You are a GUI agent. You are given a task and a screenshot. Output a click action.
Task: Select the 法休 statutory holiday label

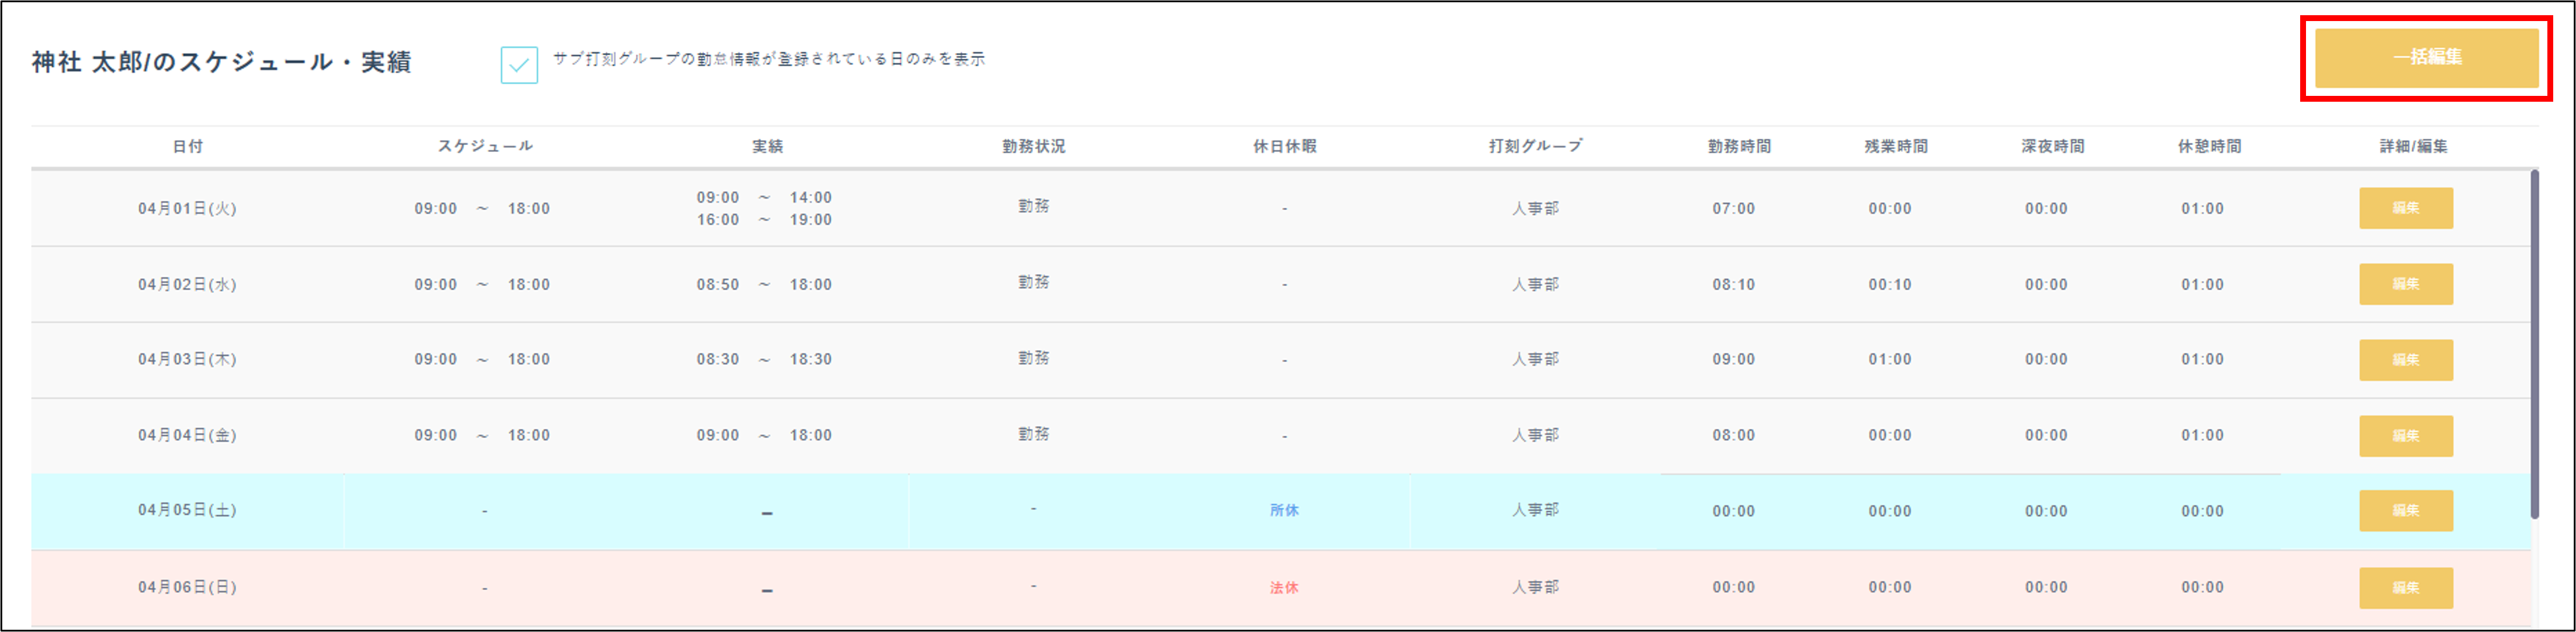tap(1285, 587)
